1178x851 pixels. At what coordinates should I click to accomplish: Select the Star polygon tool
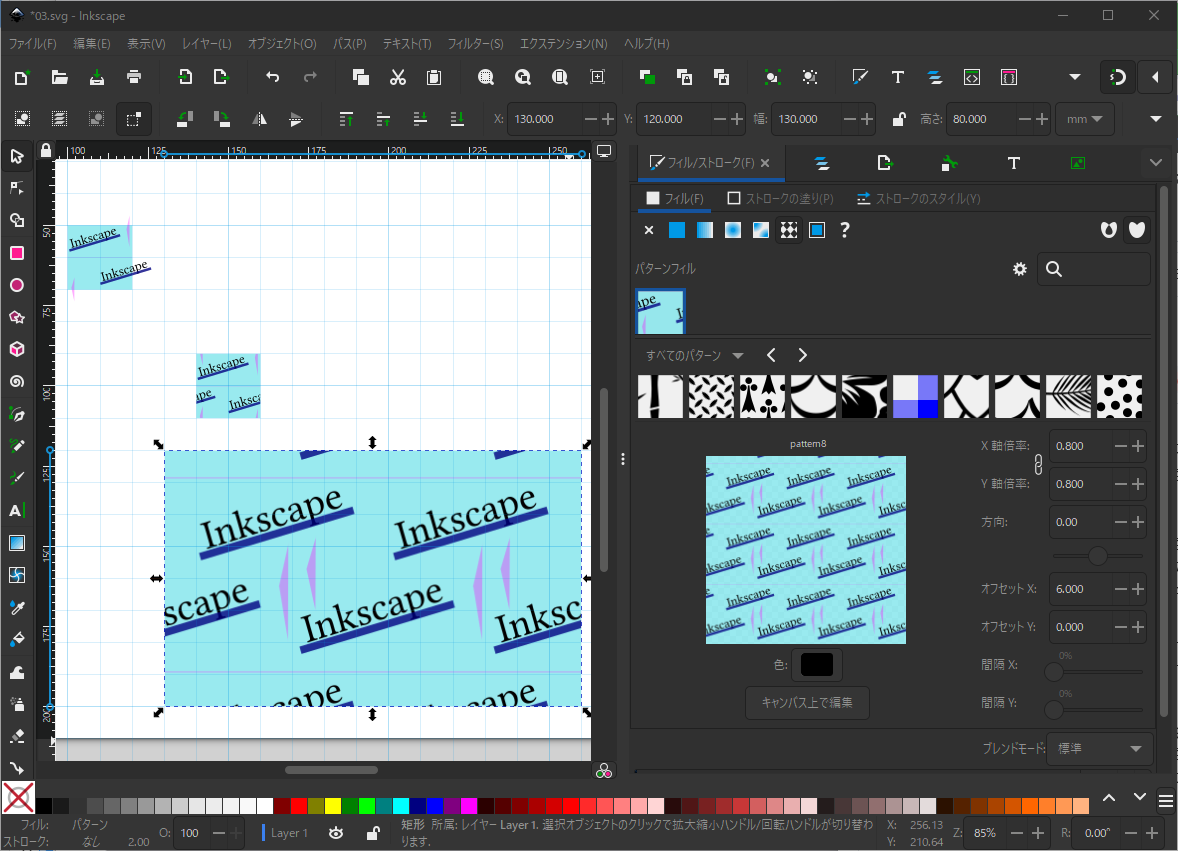(x=17, y=317)
